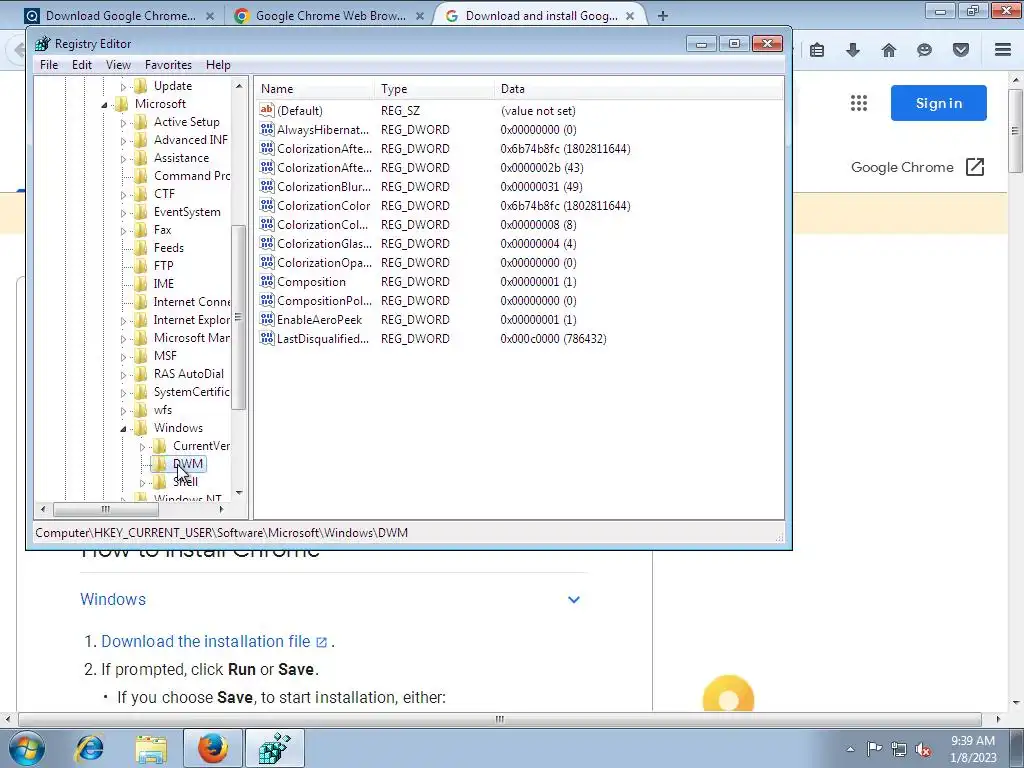Expand the Shell tree node
Image resolution: width=1024 pixels, height=768 pixels.
pyautogui.click(x=142, y=483)
